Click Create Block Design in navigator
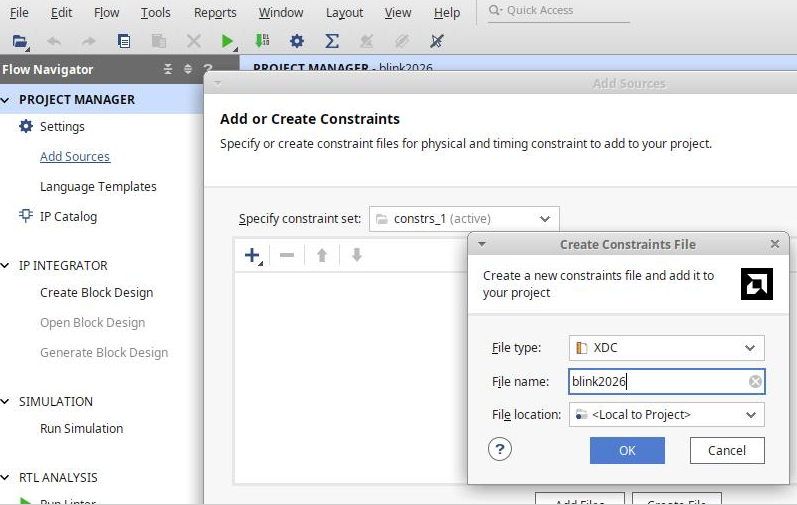Viewport: 797px width, 505px height. (x=96, y=293)
